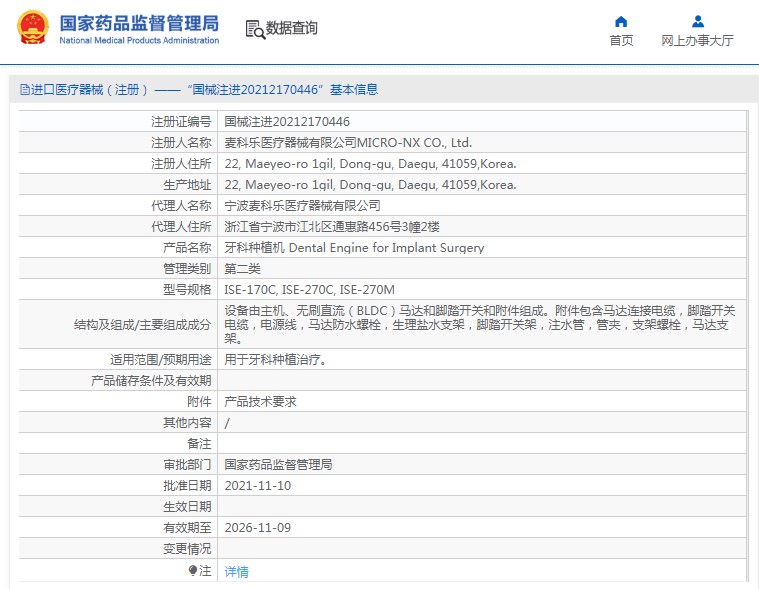Viewport: 759px width, 589px height.
Task: Click address value in 注册人住所 row
Action: tap(370, 164)
